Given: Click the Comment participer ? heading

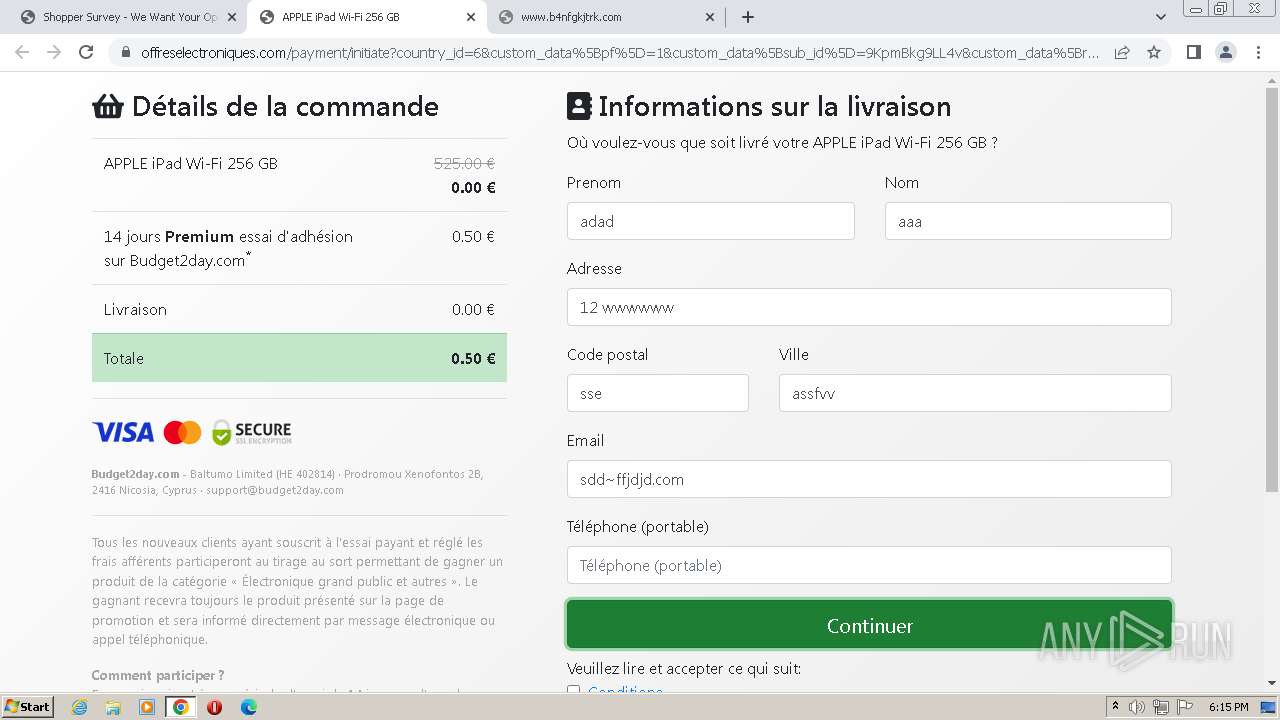Looking at the screenshot, I should (158, 675).
